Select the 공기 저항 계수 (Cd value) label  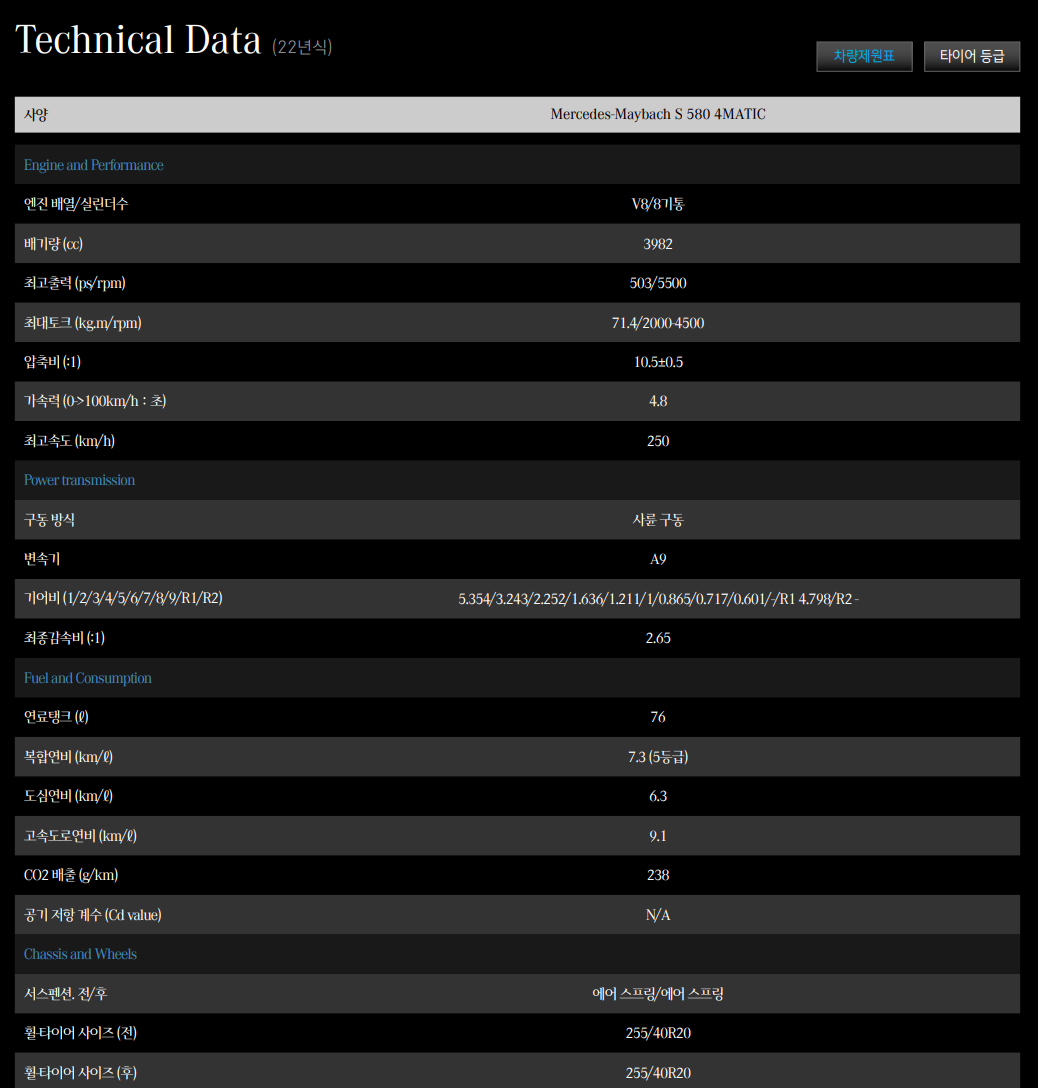click(x=93, y=915)
